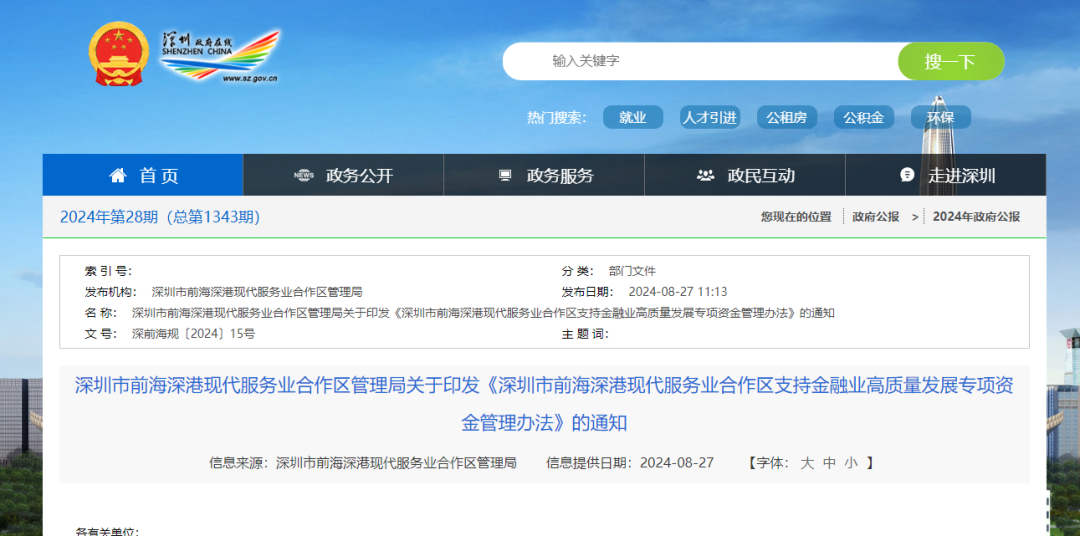Open the 首页 navigation tab
The height and width of the screenshot is (536, 1080).
click(143, 175)
